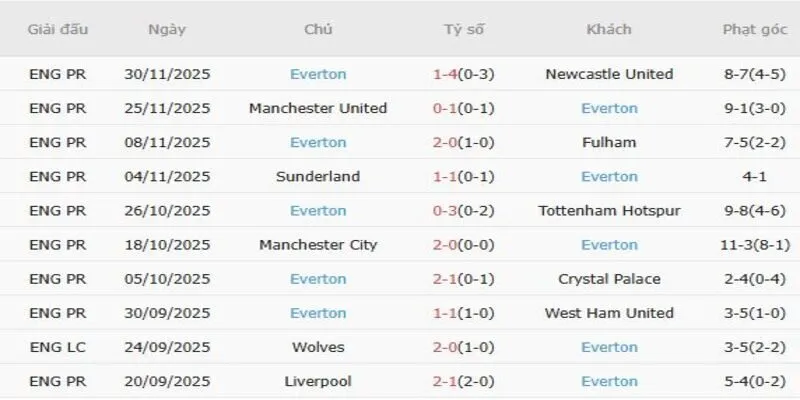
Task: Click the ENG LC league label
Action: [x=58, y=347]
